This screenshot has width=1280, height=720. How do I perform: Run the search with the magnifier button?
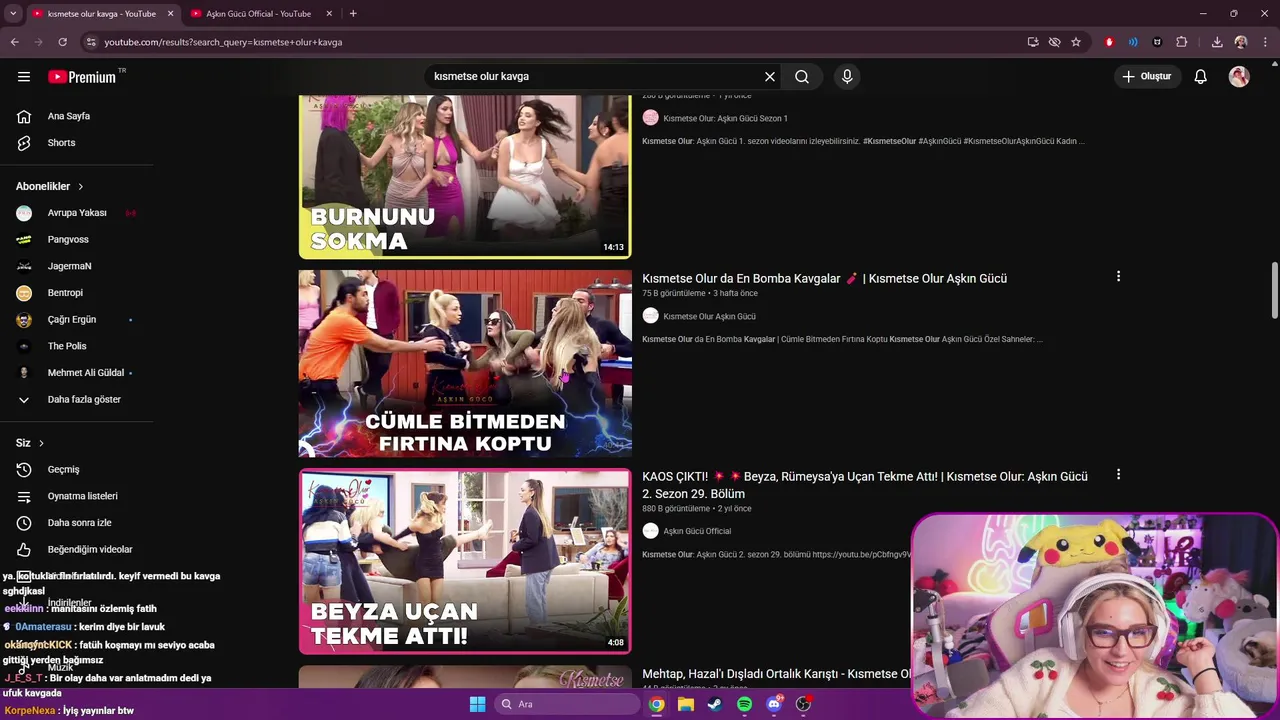coord(802,77)
